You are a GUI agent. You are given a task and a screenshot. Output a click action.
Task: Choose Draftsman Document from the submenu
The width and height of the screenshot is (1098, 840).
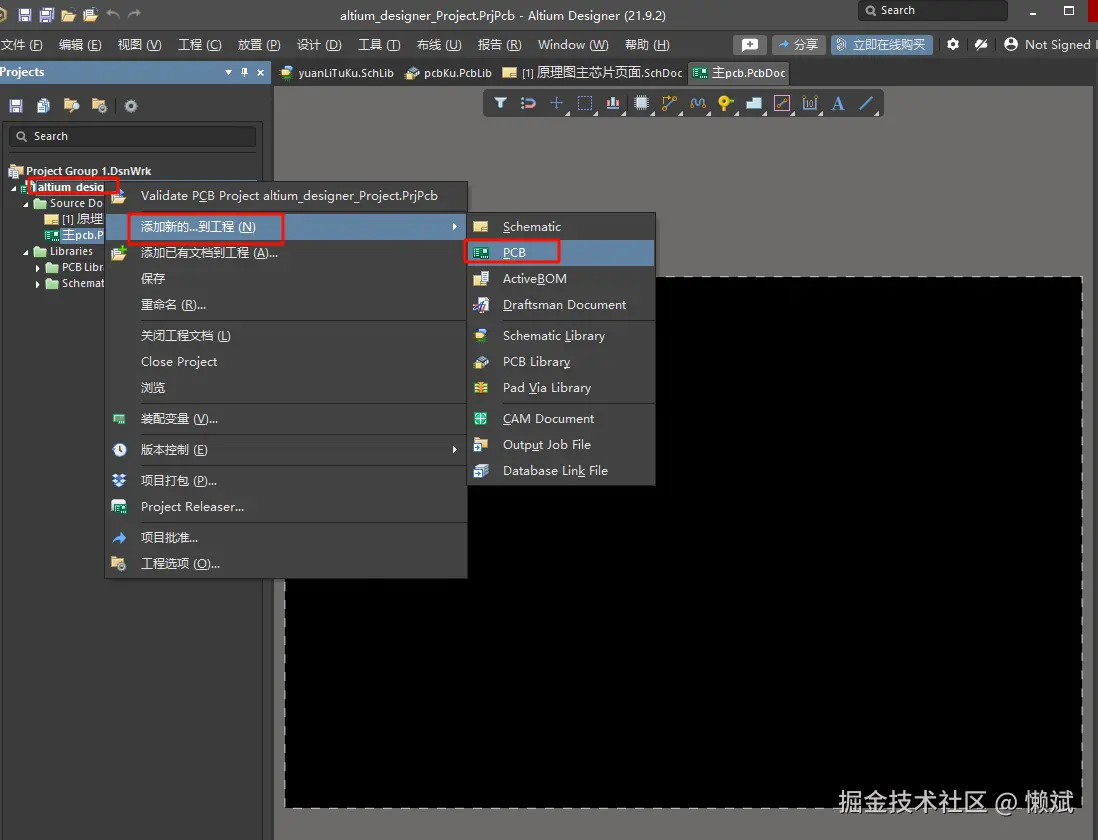click(x=561, y=304)
